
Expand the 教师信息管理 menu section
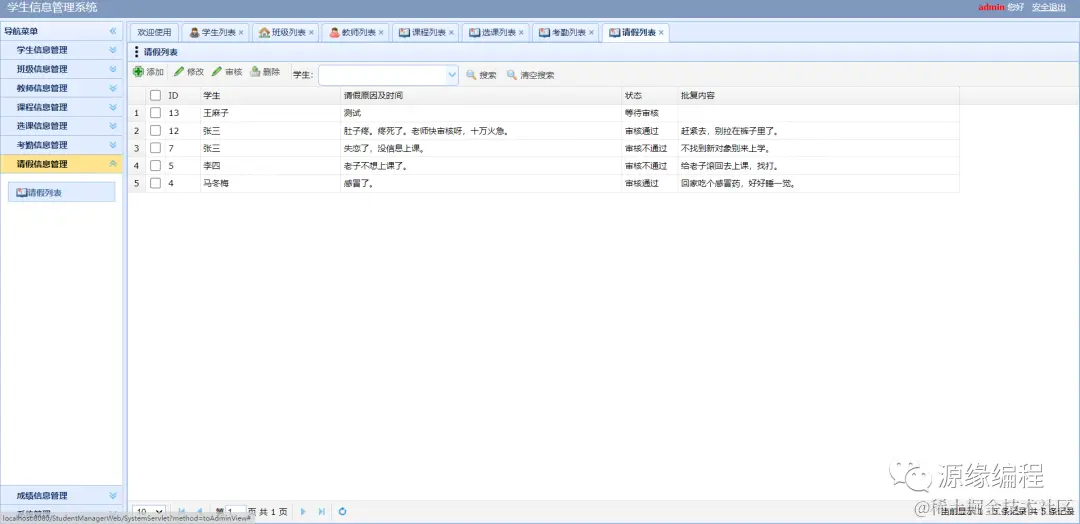click(113, 88)
